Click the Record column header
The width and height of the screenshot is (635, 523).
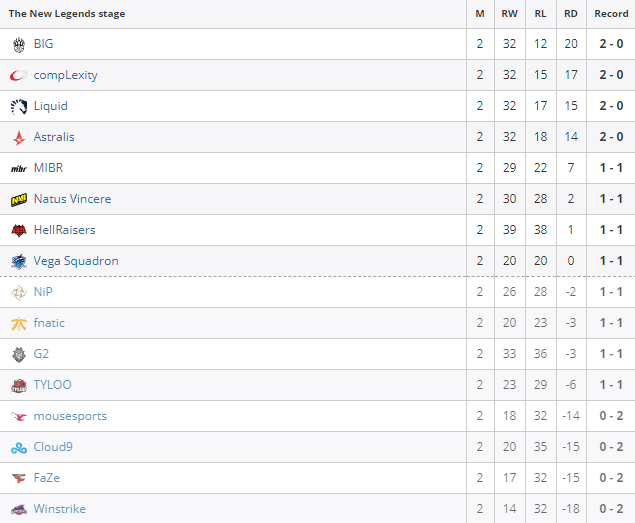pyautogui.click(x=611, y=14)
